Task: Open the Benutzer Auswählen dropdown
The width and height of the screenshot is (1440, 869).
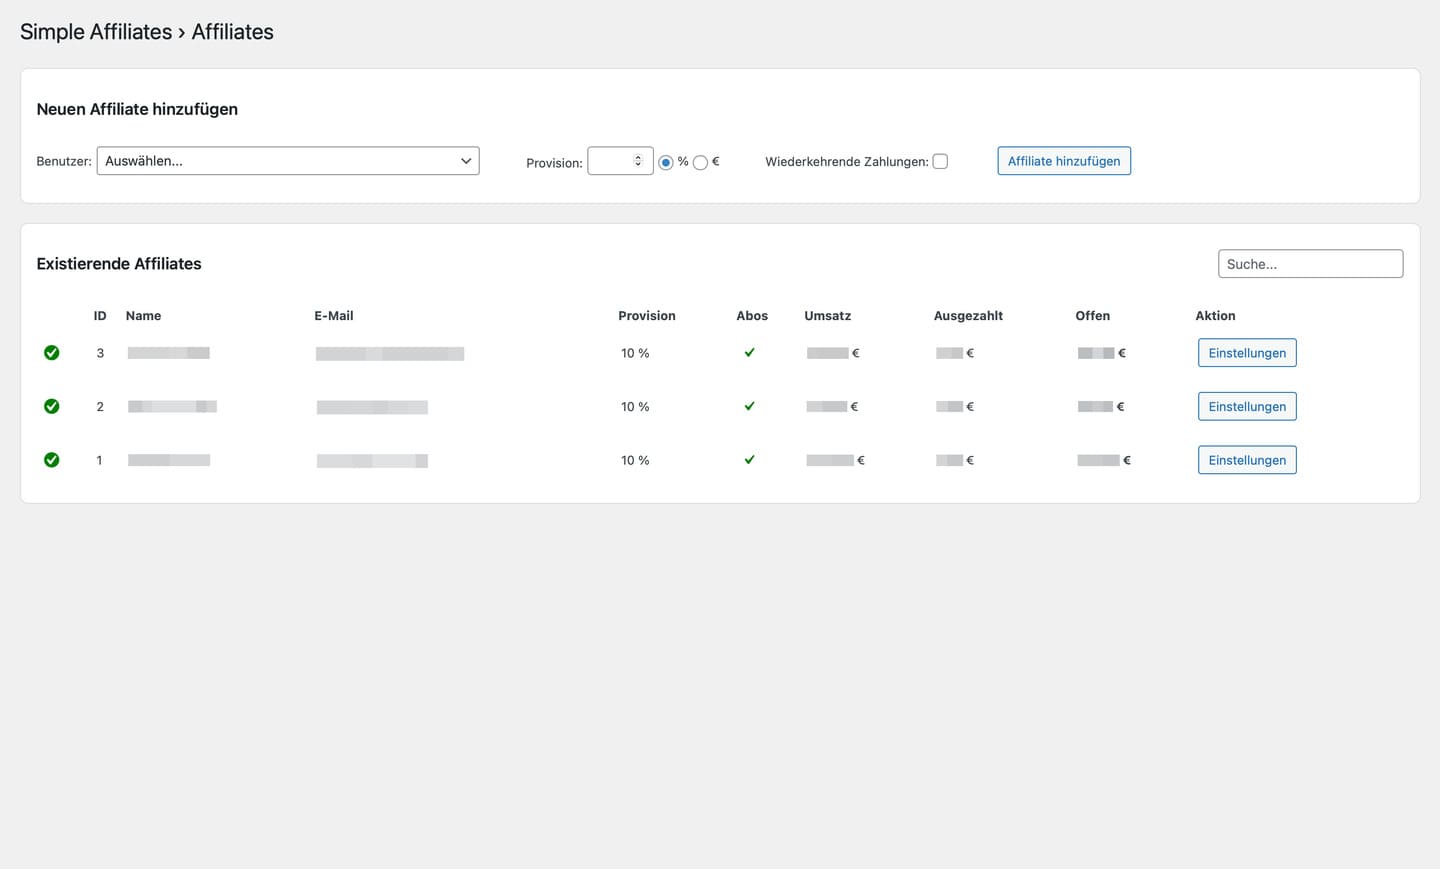Action: point(288,161)
